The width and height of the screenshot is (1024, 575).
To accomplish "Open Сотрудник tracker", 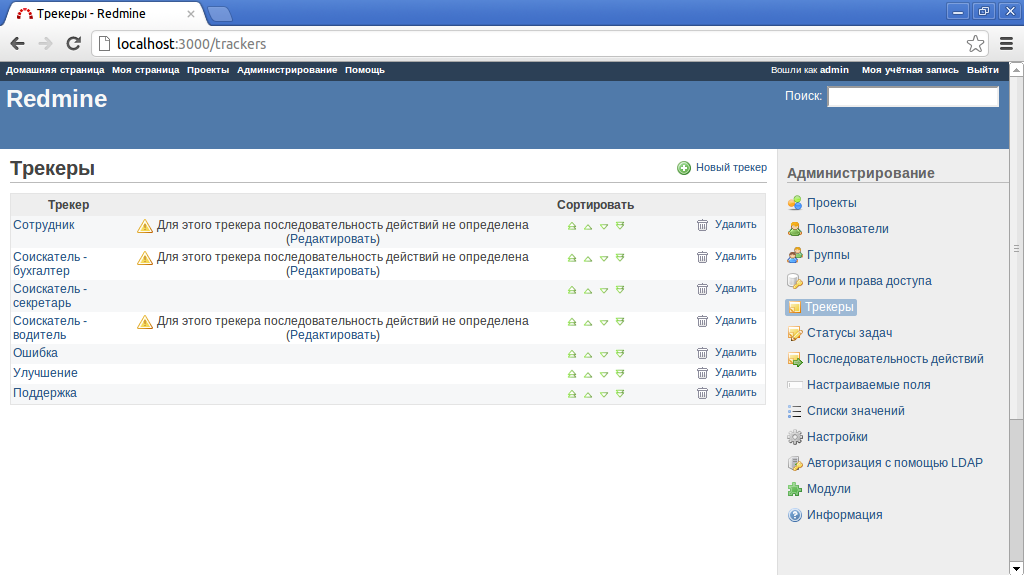I will [44, 225].
